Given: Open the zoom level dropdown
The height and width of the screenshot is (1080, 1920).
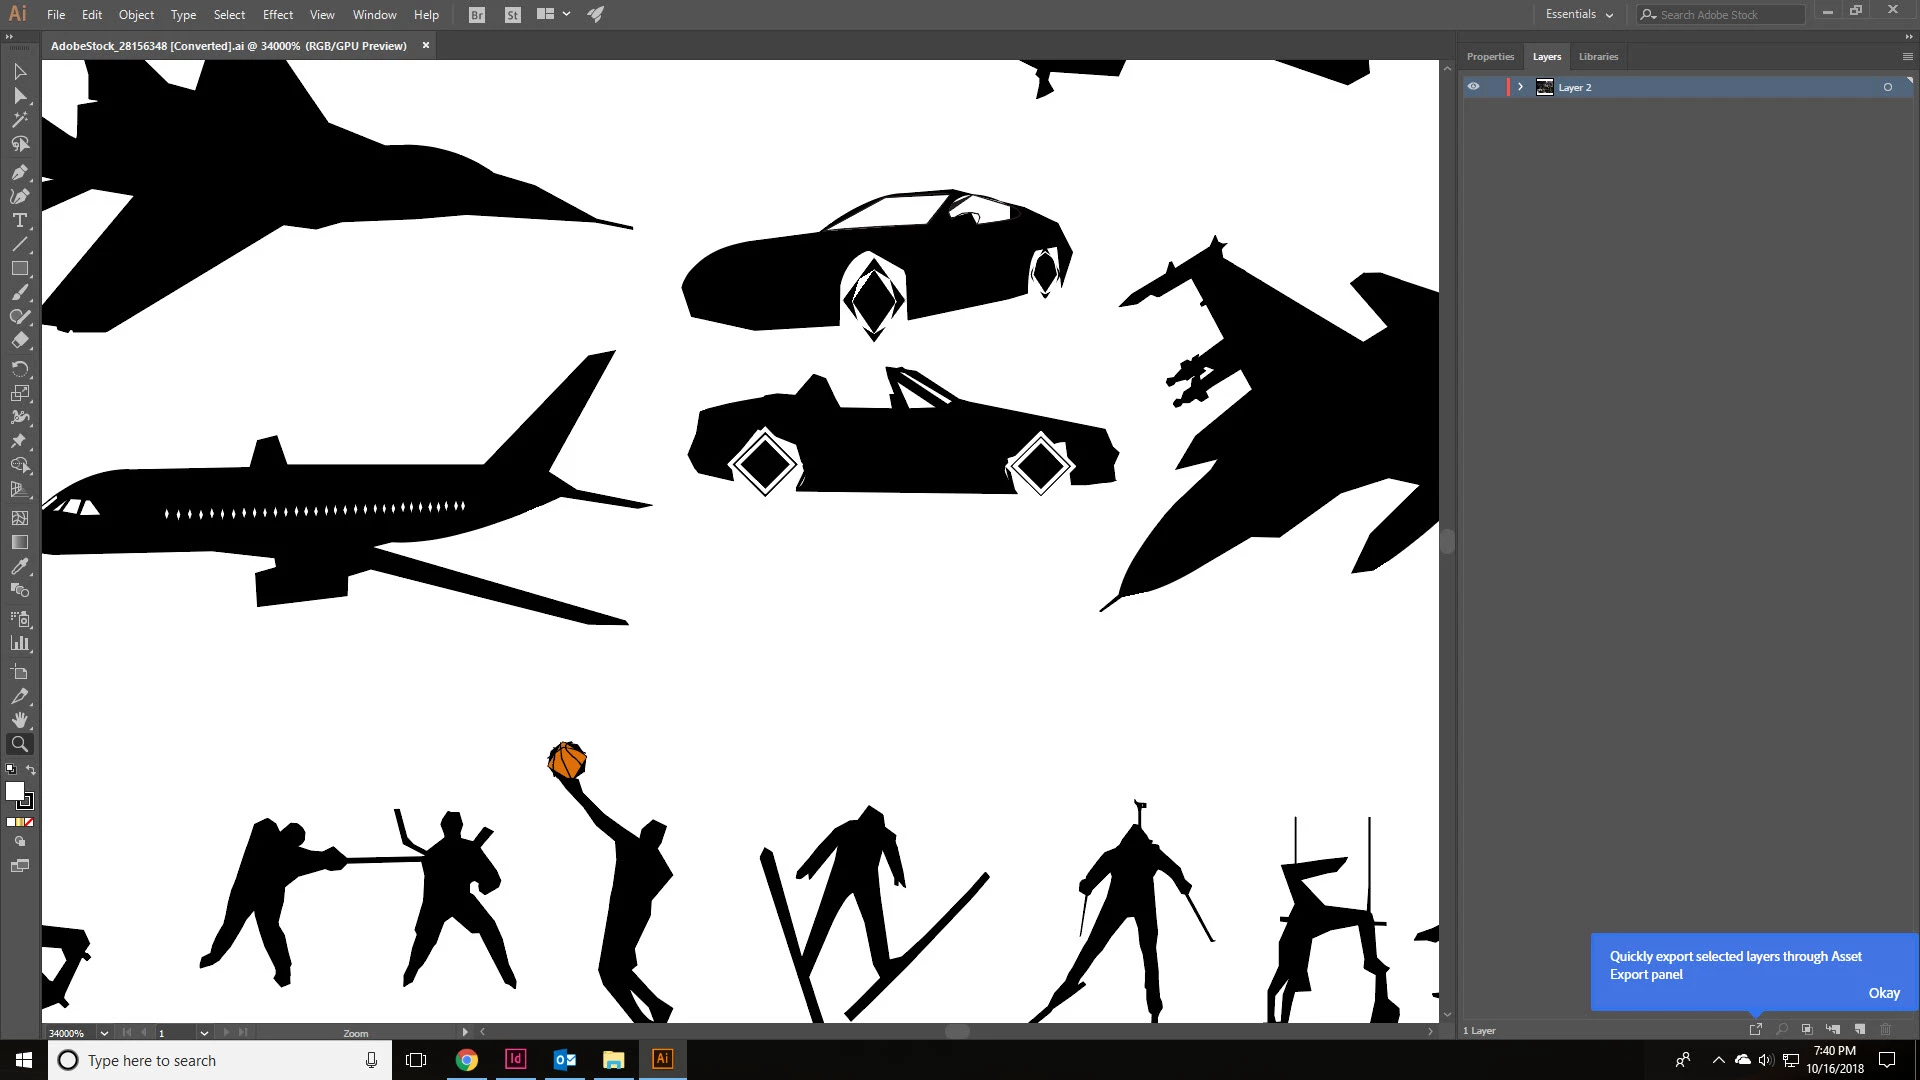Looking at the screenshot, I should [104, 1033].
